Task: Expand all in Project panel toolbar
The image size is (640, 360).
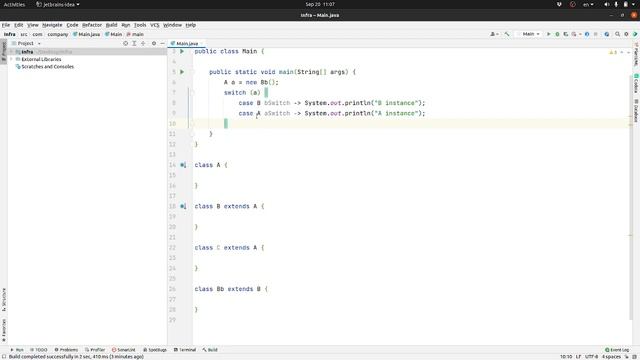Action: click(x=134, y=43)
